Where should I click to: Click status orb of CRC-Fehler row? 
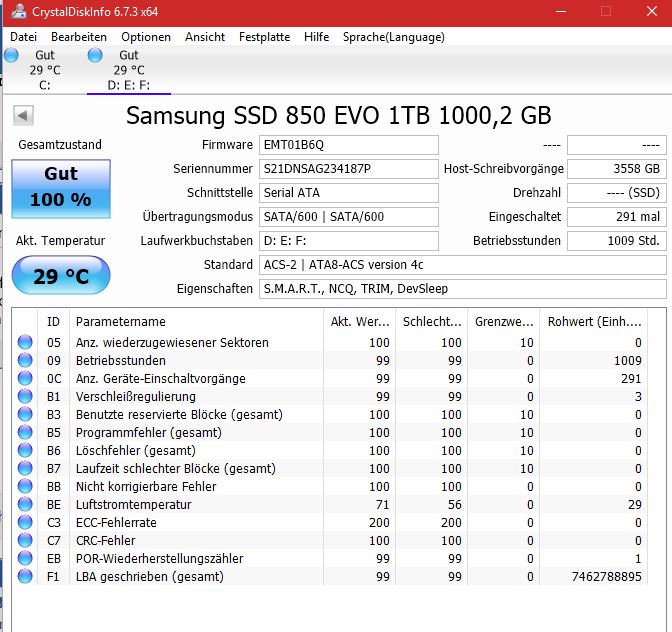tap(25, 540)
